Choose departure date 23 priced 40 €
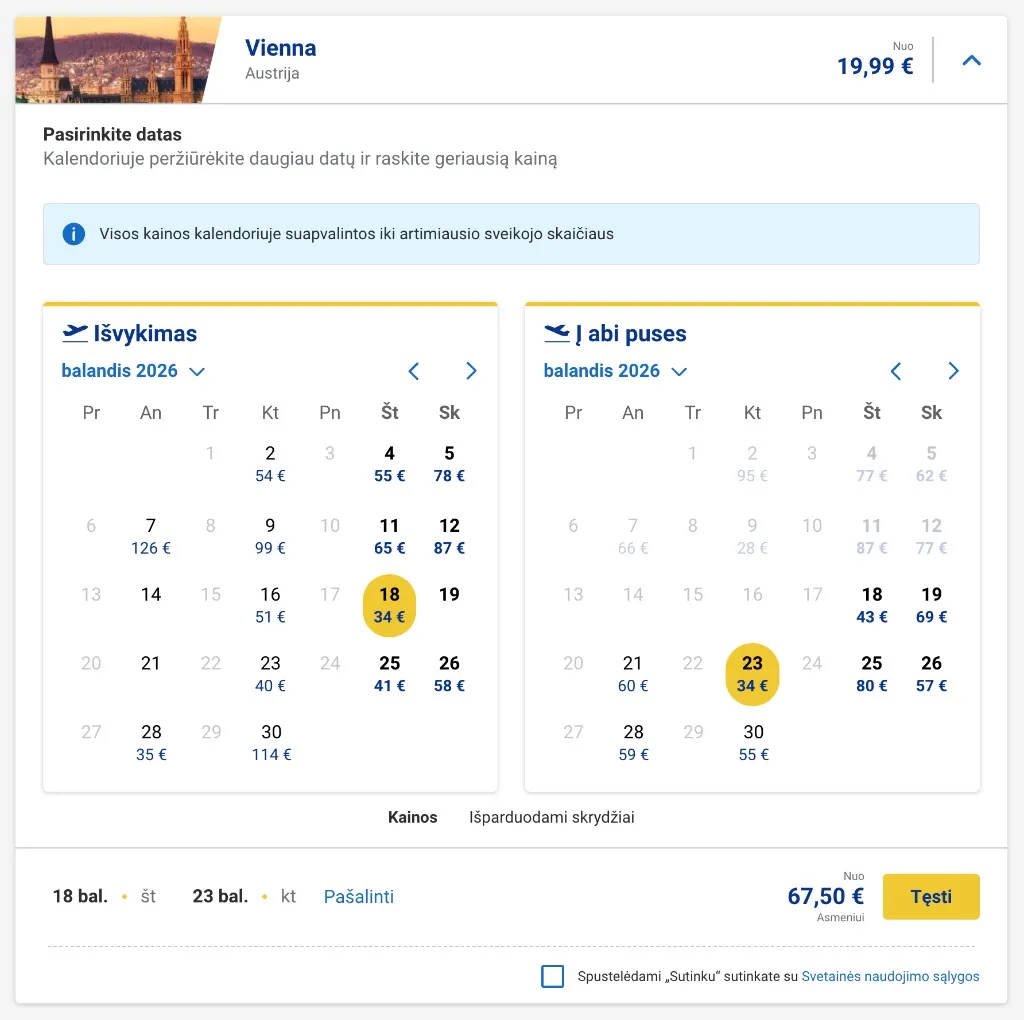 (270, 673)
